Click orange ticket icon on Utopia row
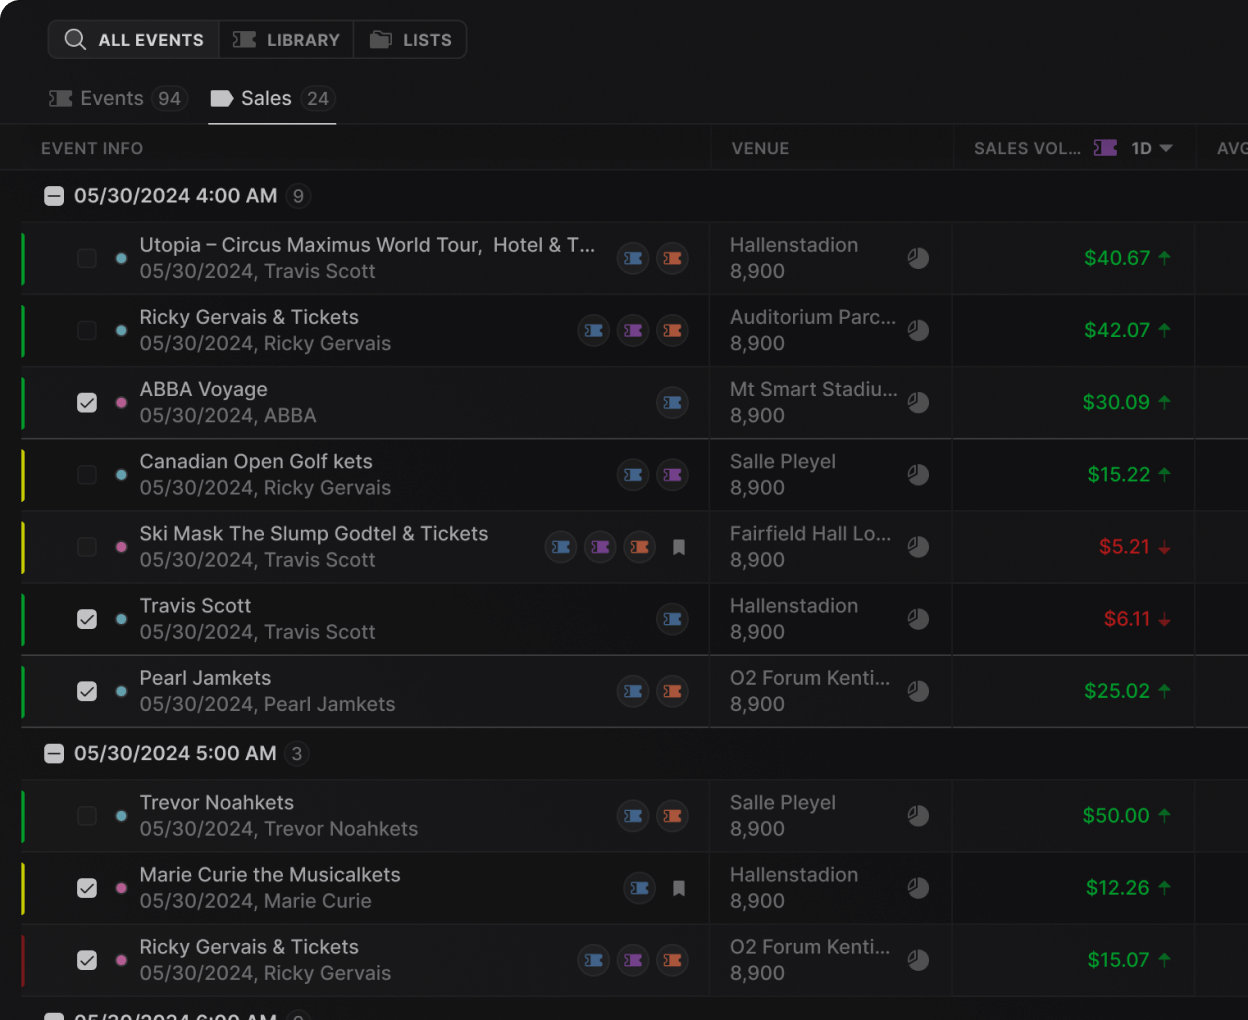1248x1020 pixels. point(673,258)
